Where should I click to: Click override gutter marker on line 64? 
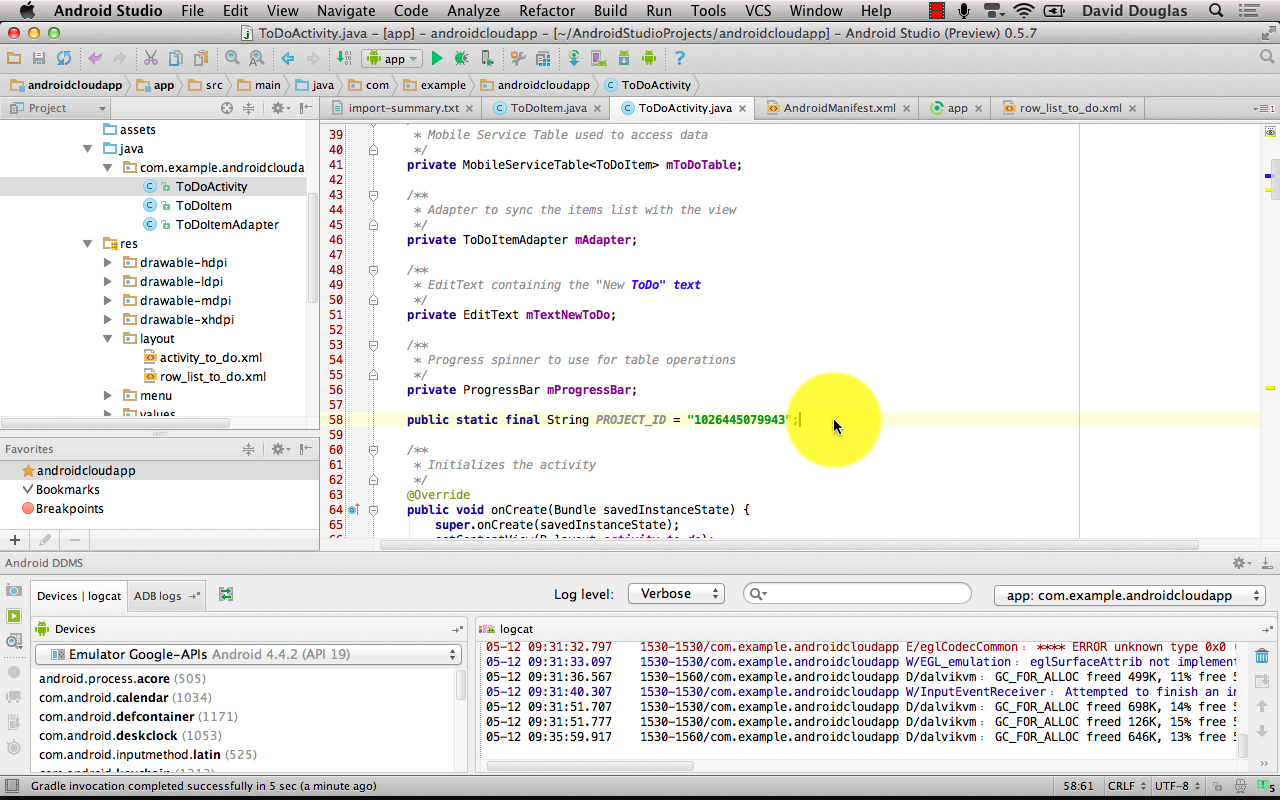coord(353,510)
